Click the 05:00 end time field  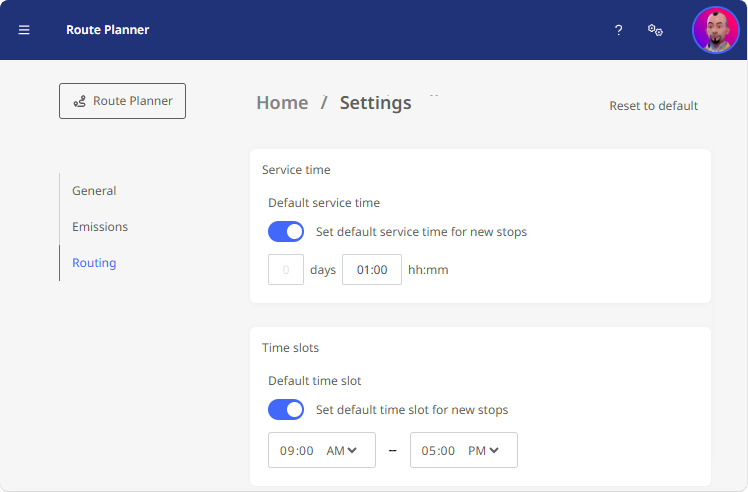click(439, 450)
